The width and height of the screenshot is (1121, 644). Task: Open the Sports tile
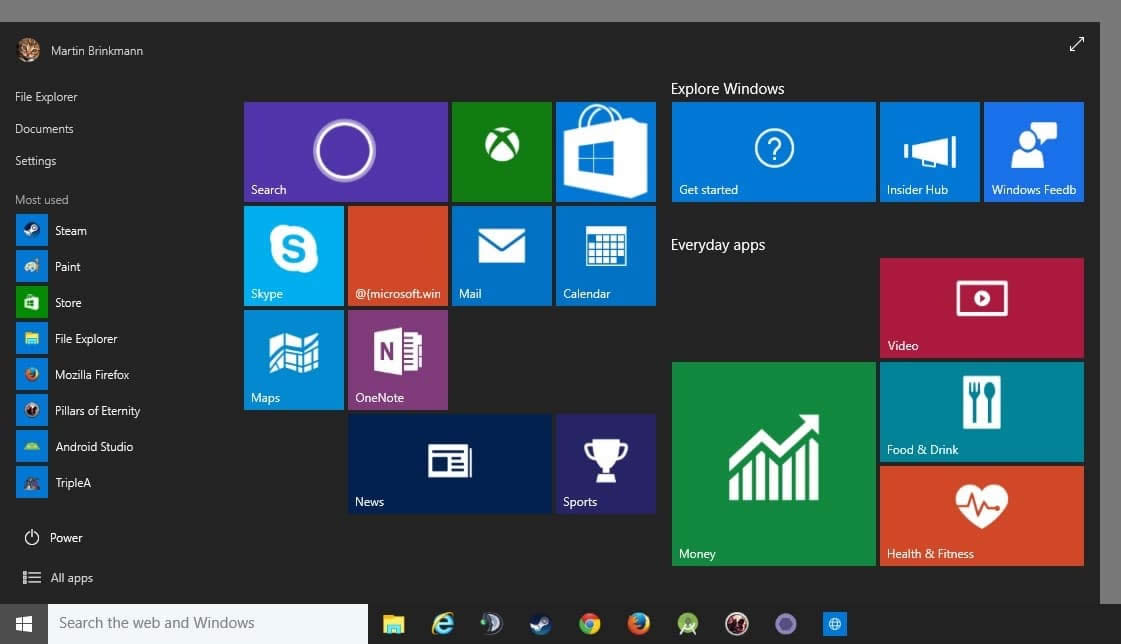[x=605, y=463]
